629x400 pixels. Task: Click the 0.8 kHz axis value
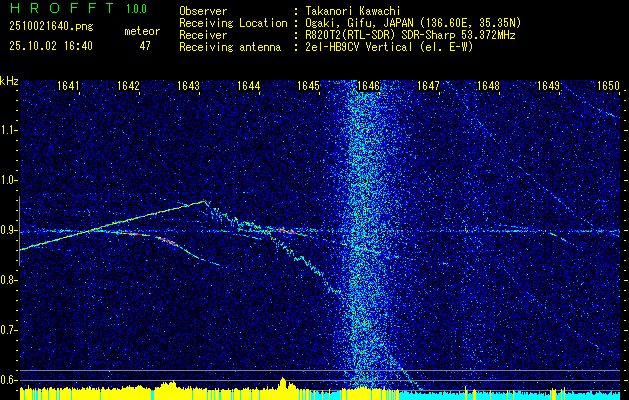point(9,280)
